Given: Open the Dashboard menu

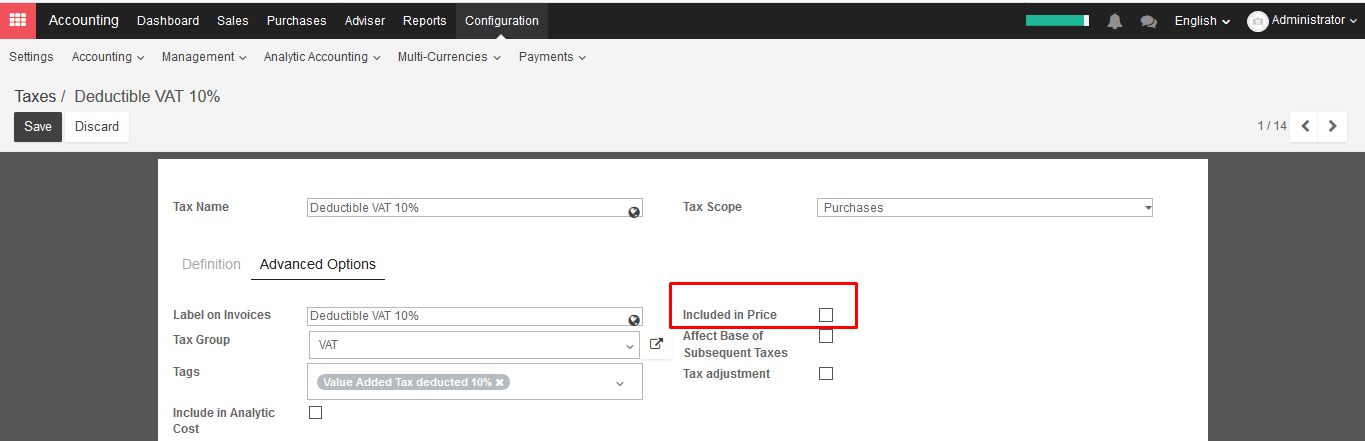Looking at the screenshot, I should tap(168, 20).
